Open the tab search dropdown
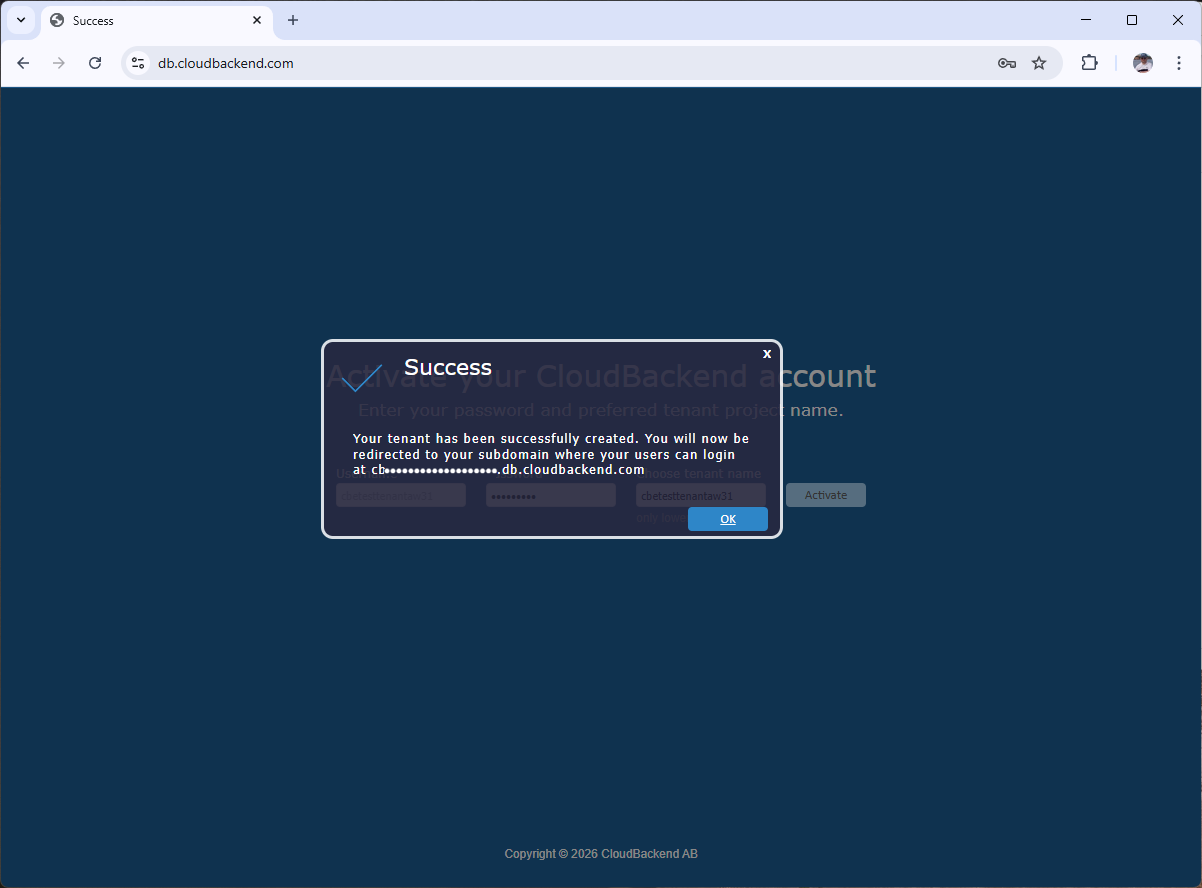Image resolution: width=1202 pixels, height=888 pixels. [x=21, y=20]
